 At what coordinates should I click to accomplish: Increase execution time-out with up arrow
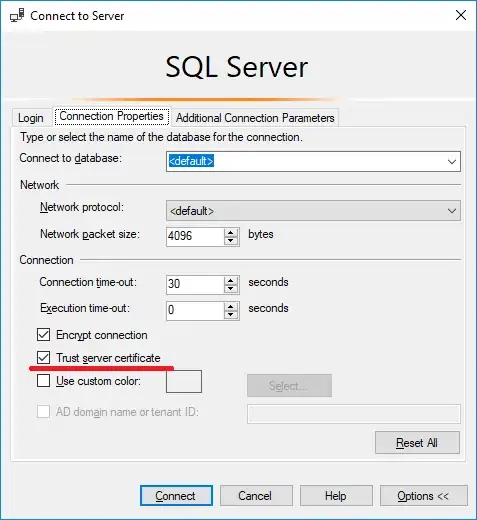click(231, 307)
